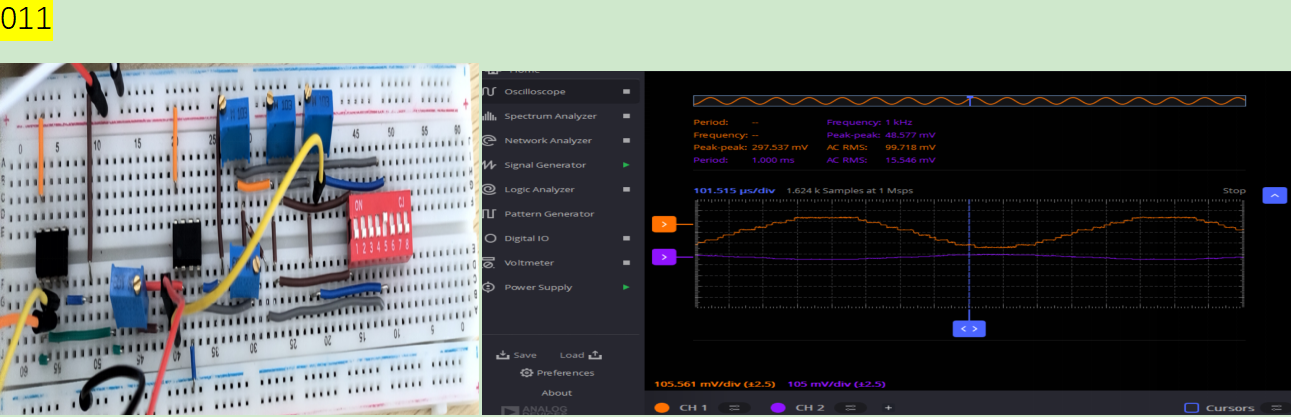Screen dimensions: 1291x417
Task: Open CH 1 settings menu button
Action: point(733,407)
